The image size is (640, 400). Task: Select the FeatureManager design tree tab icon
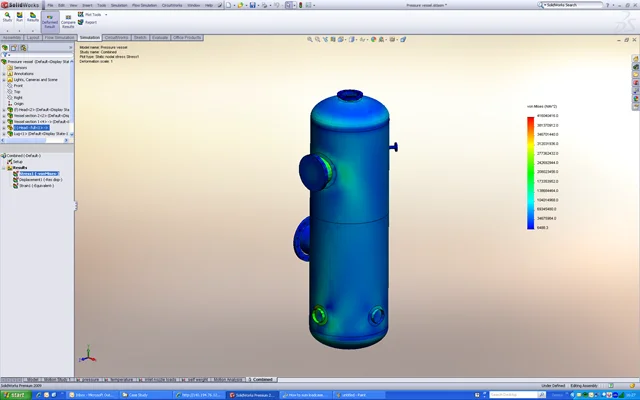point(4,47)
